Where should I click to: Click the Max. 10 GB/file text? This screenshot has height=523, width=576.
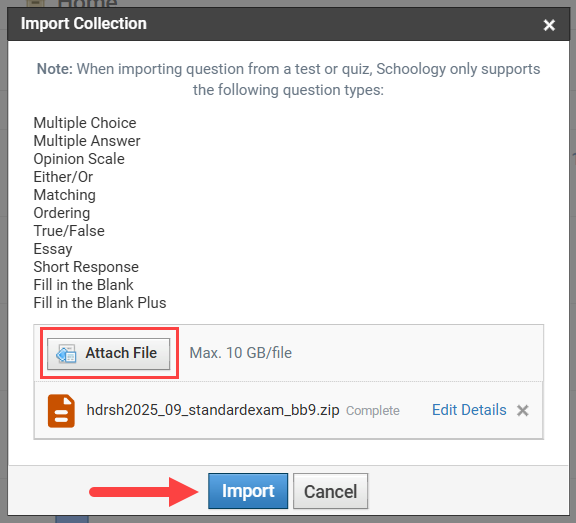pos(241,353)
